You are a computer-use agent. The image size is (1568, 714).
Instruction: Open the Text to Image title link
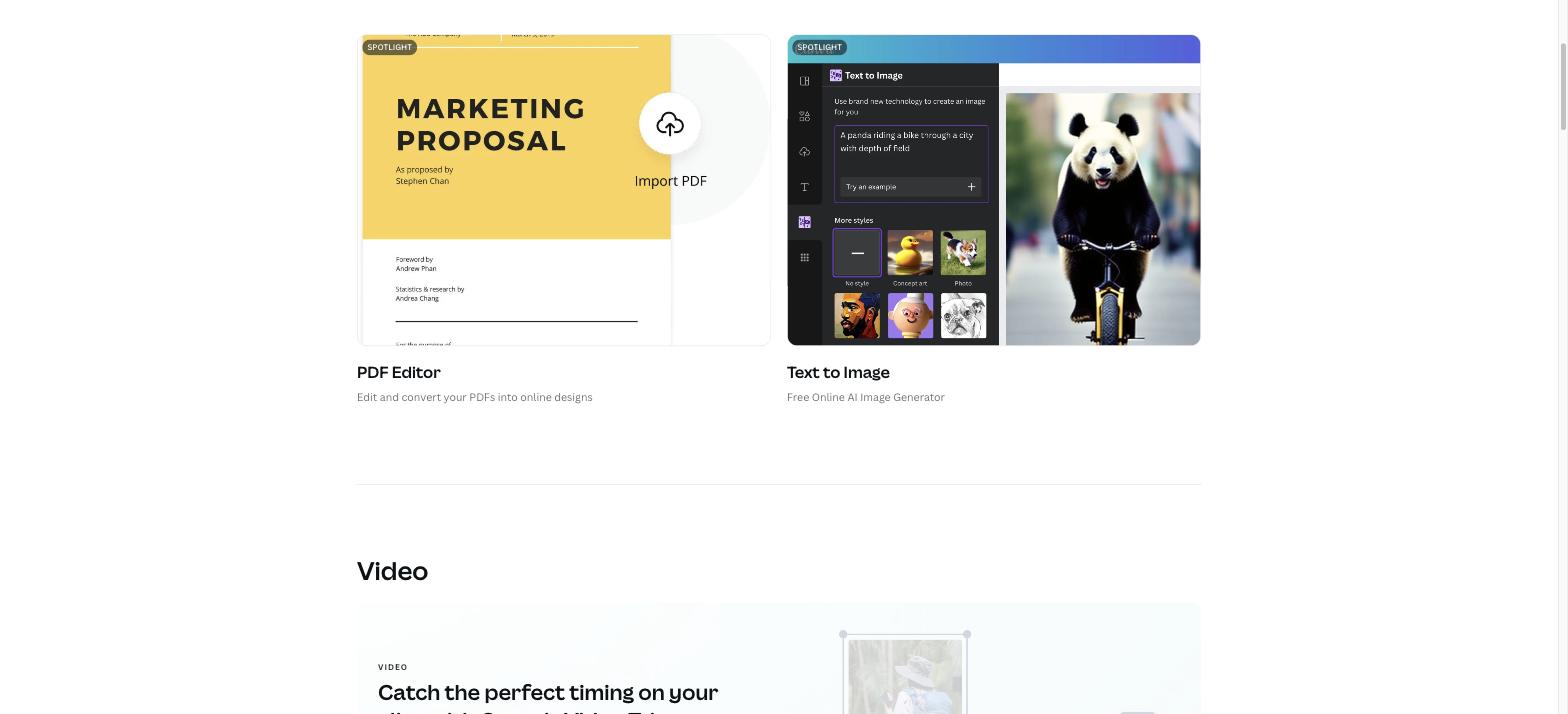pos(838,372)
